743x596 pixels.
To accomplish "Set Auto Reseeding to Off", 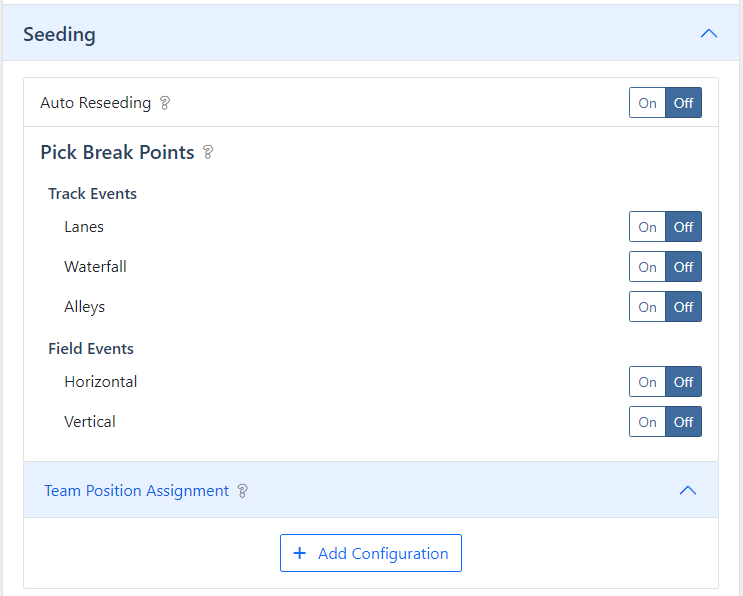I will (x=683, y=103).
